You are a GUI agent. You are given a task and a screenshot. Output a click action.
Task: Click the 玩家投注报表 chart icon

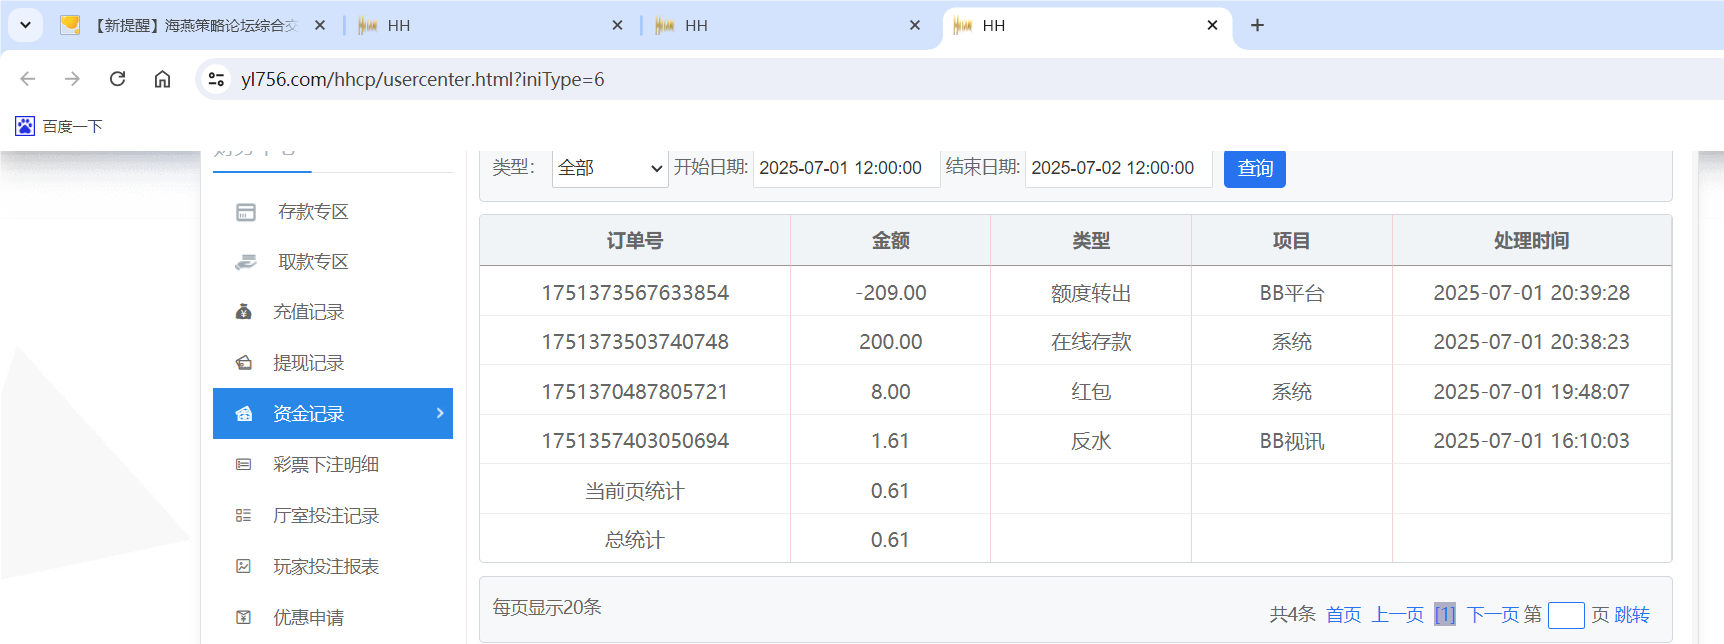(x=243, y=567)
